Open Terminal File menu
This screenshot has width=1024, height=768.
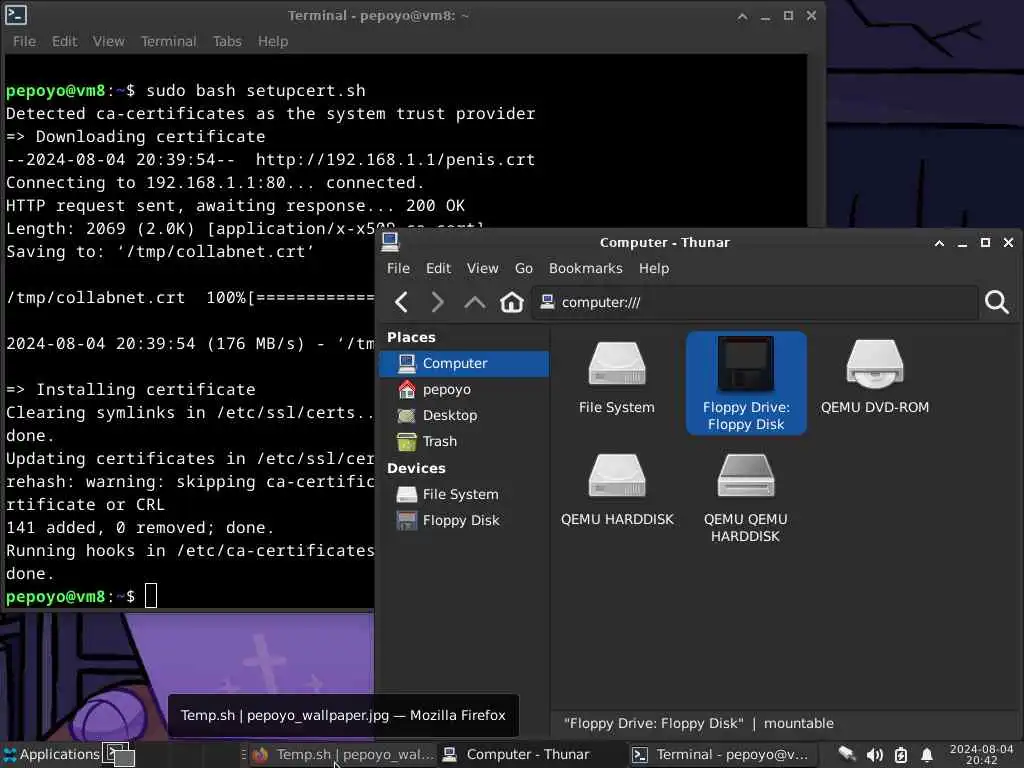click(25, 41)
